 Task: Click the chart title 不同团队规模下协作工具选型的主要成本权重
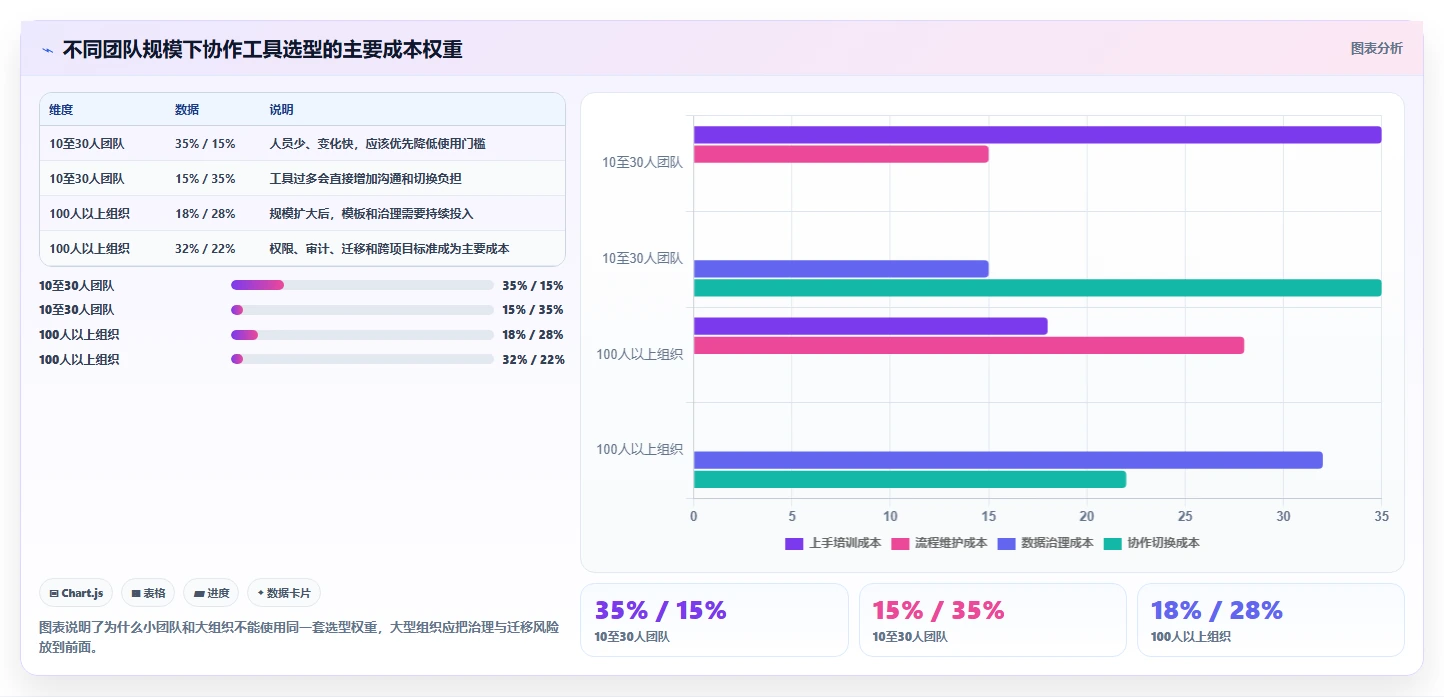(263, 50)
